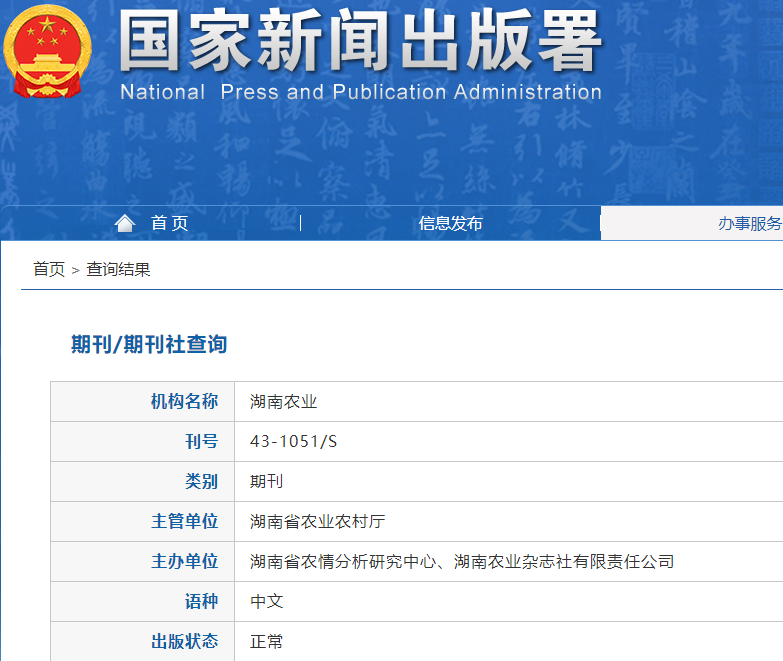Select the 期刊 category value
Screen dimensions: 783x661
267,481
